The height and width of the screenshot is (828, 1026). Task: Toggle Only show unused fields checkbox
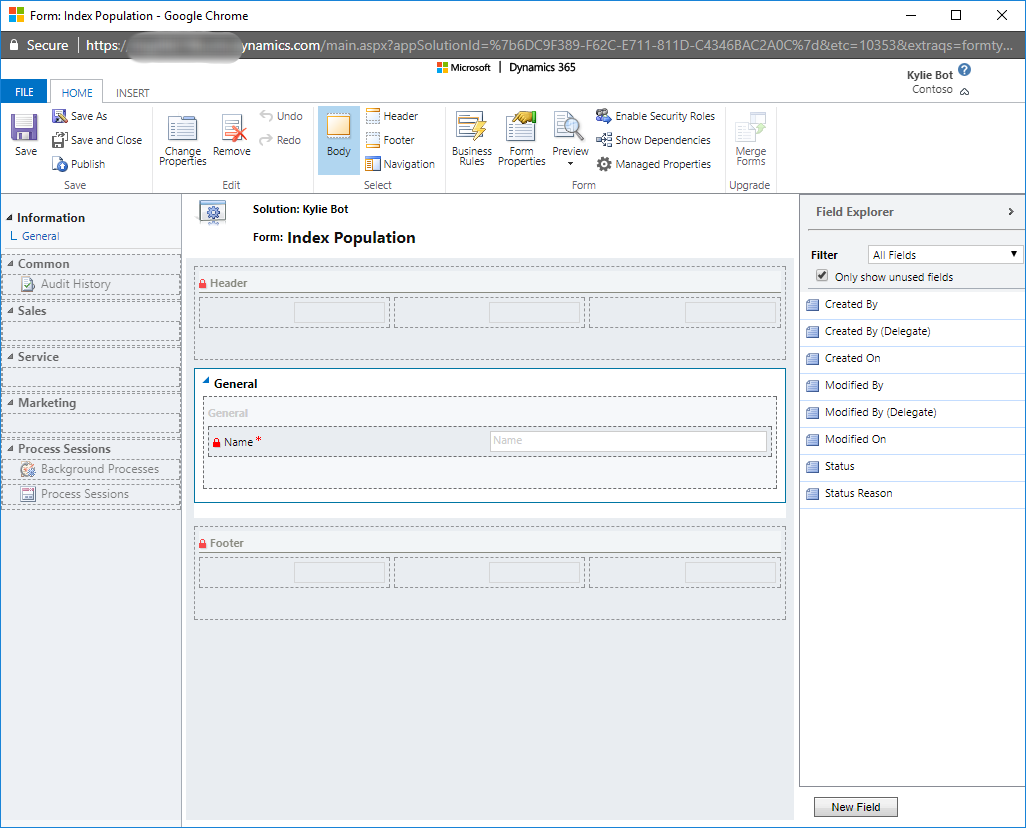822,276
